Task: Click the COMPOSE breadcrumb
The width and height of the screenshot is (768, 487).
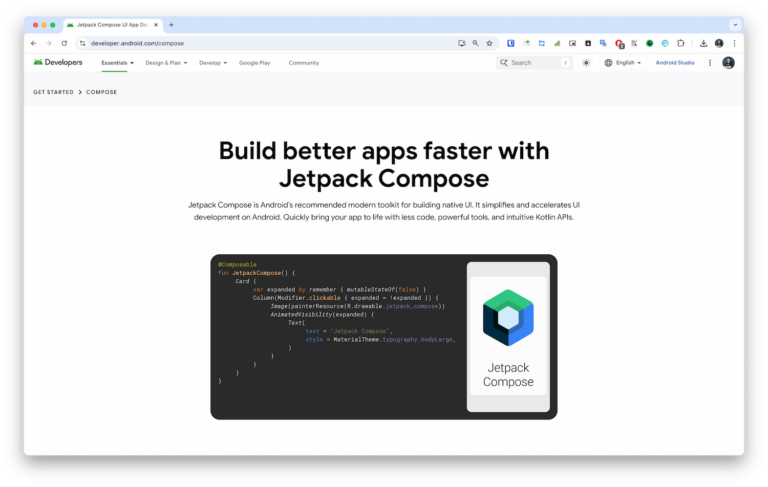Action: tap(101, 92)
